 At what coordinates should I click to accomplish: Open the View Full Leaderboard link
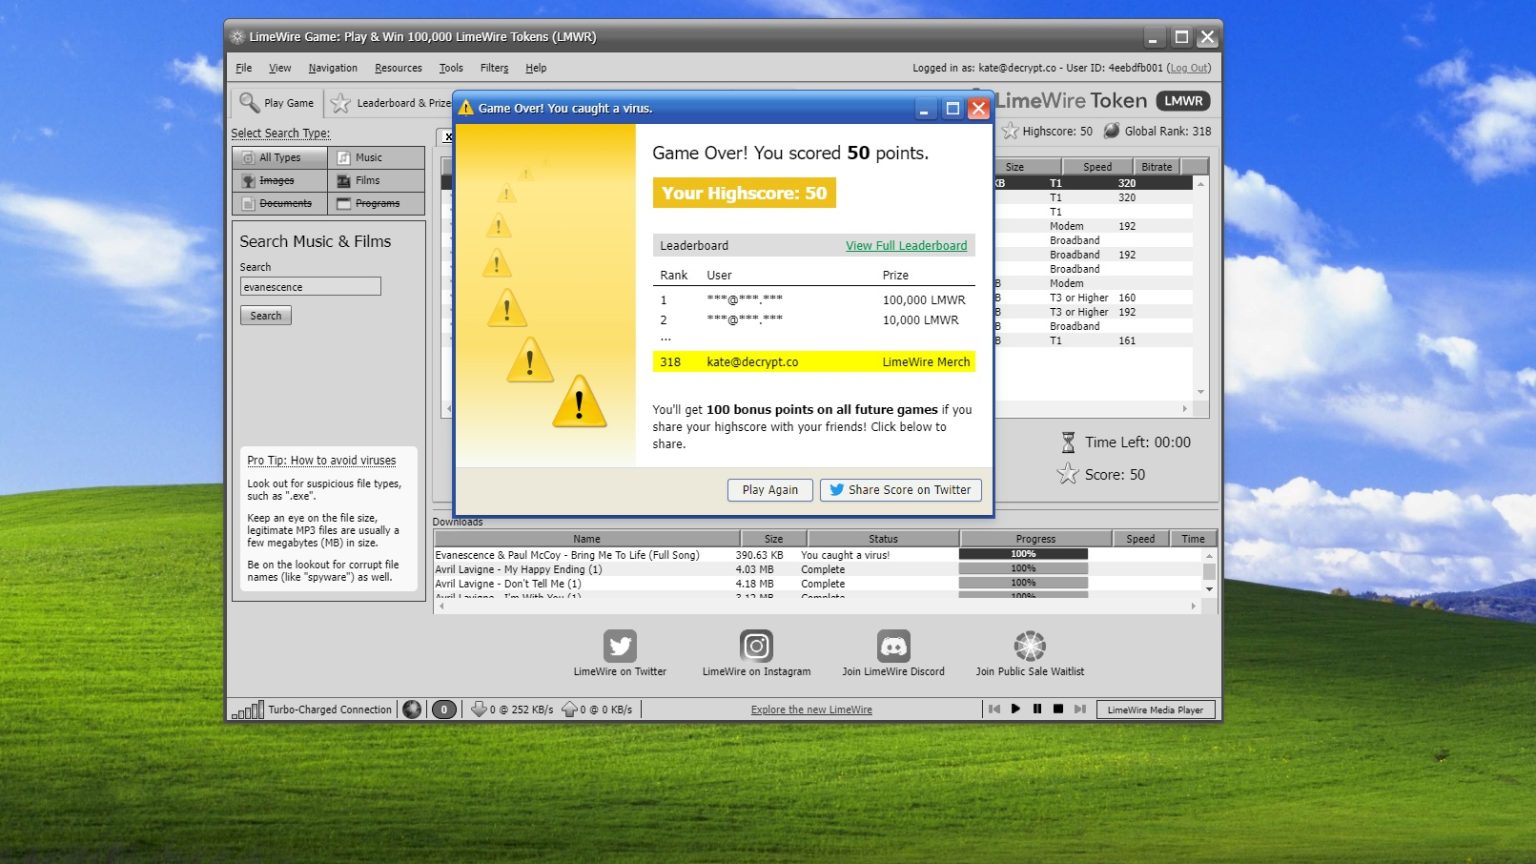(x=906, y=245)
